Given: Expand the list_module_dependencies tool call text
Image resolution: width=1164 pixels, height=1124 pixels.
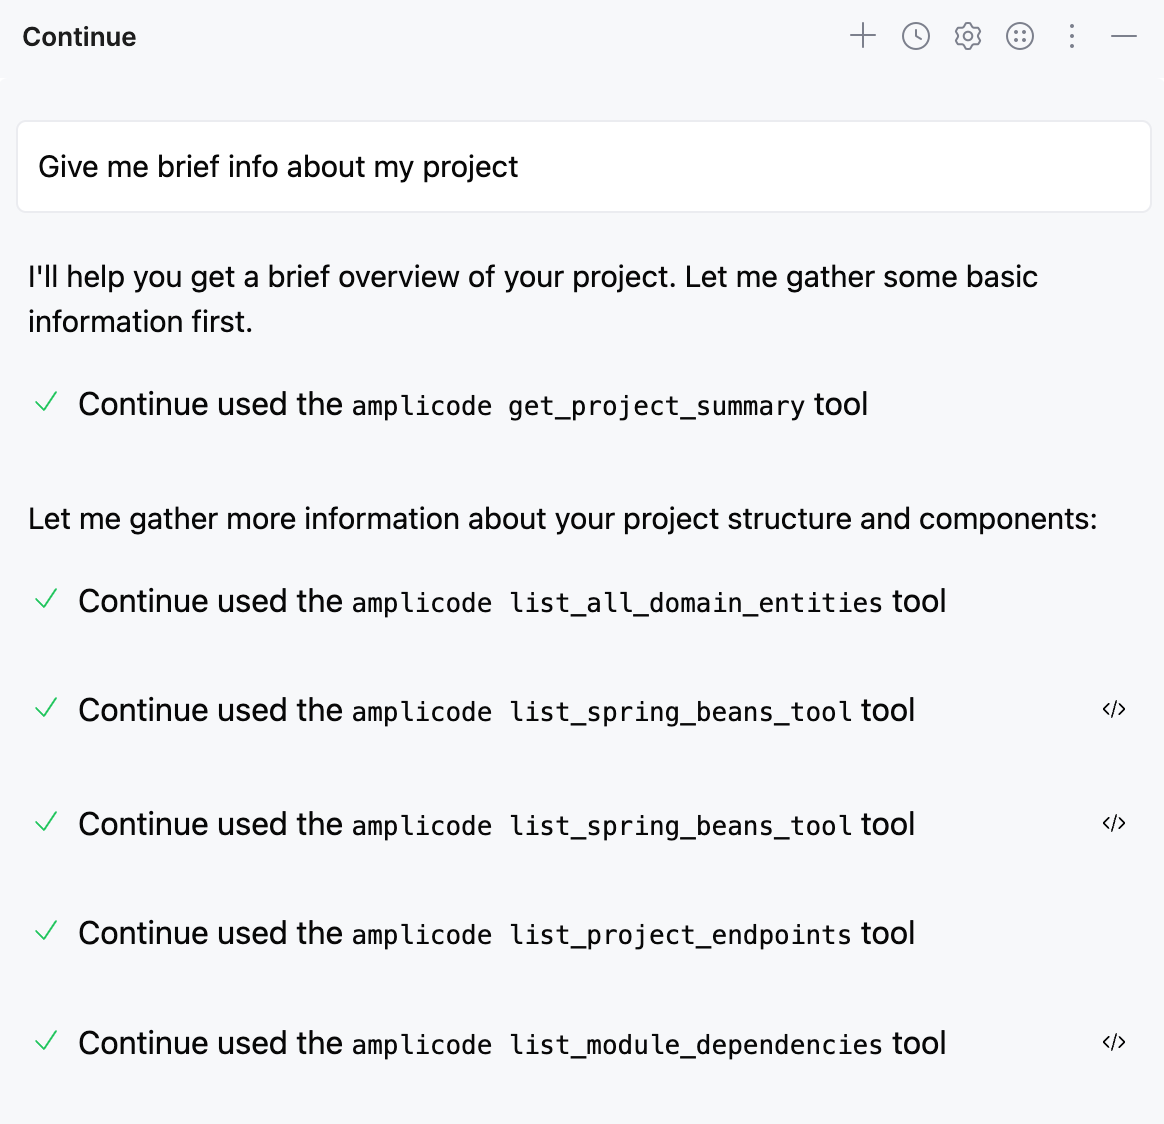Looking at the screenshot, I should coord(511,1044).
